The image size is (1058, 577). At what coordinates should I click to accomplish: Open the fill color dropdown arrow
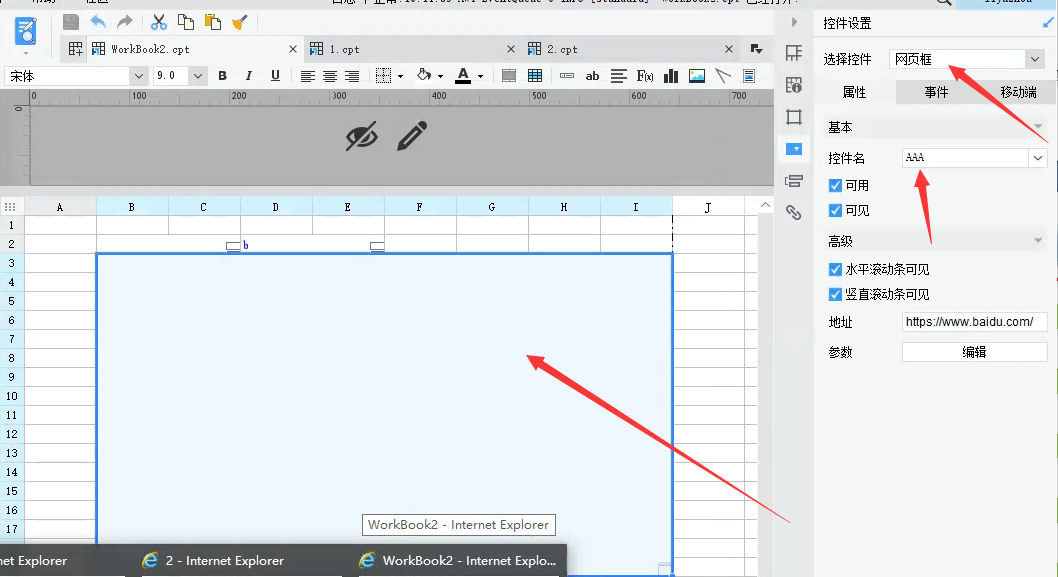[440, 77]
